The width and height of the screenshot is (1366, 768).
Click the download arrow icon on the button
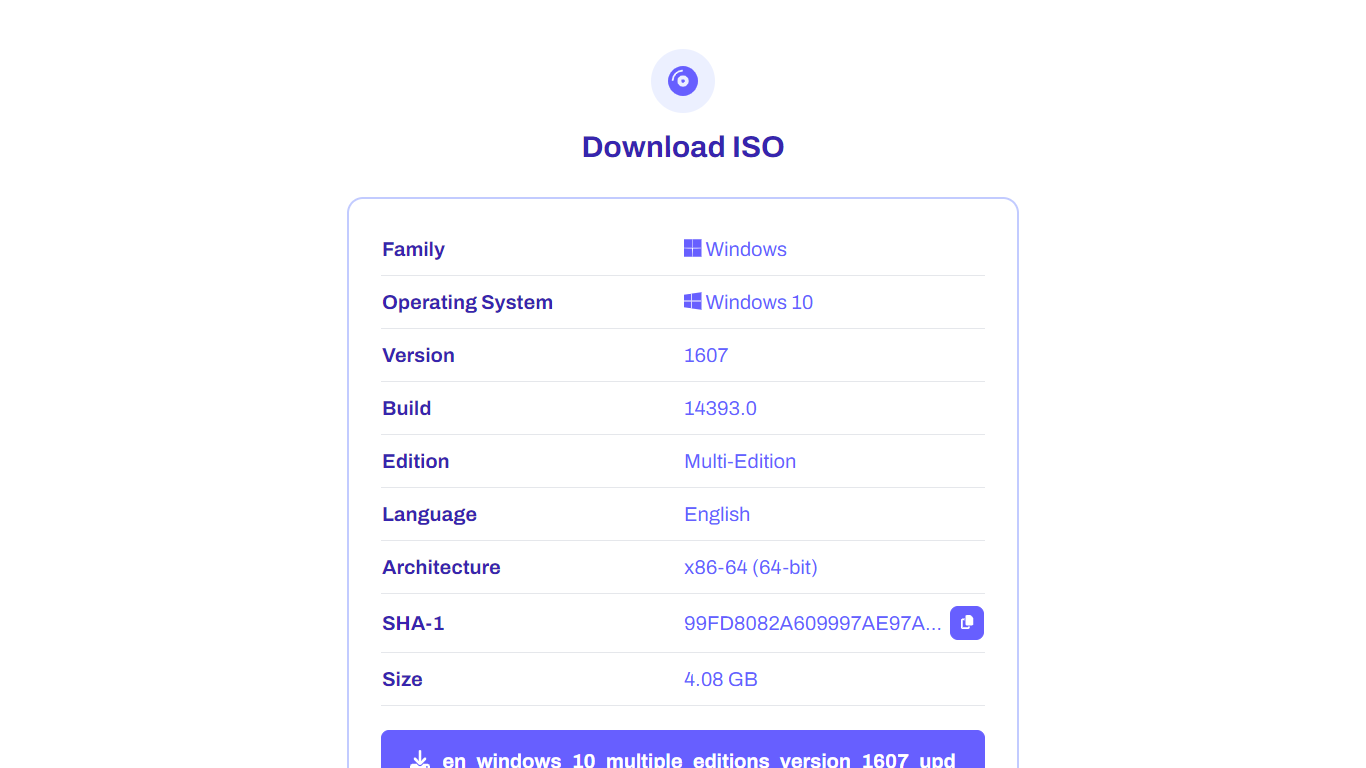pyautogui.click(x=421, y=760)
